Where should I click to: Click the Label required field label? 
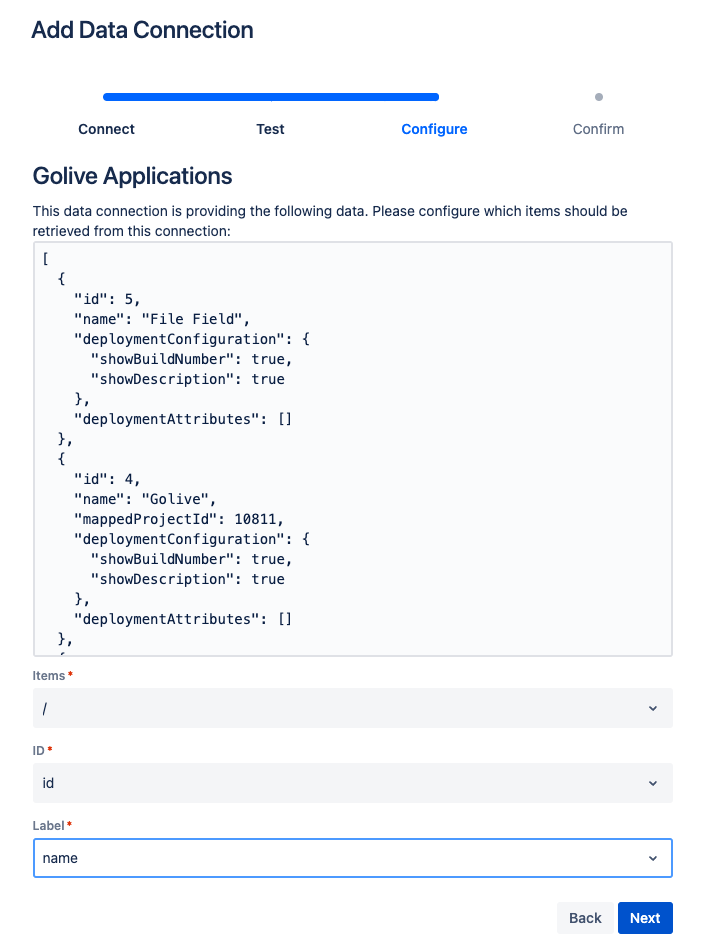(51, 825)
